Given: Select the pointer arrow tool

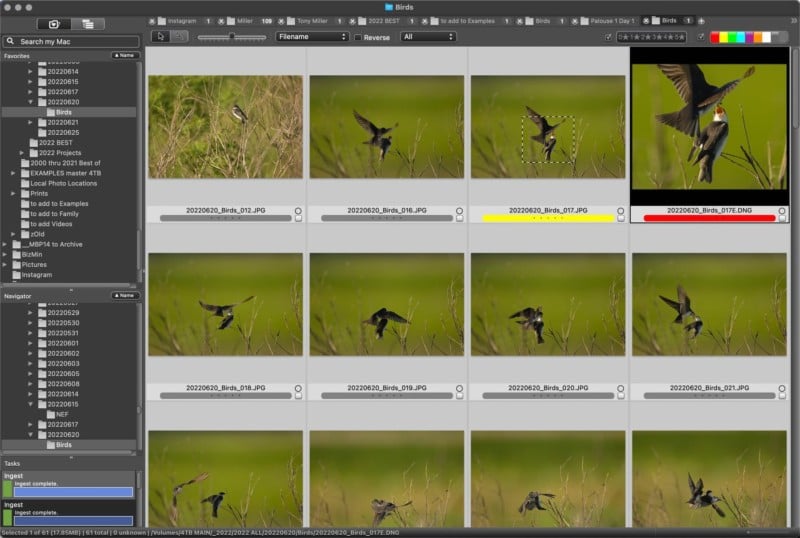Looking at the screenshot, I should (161, 37).
